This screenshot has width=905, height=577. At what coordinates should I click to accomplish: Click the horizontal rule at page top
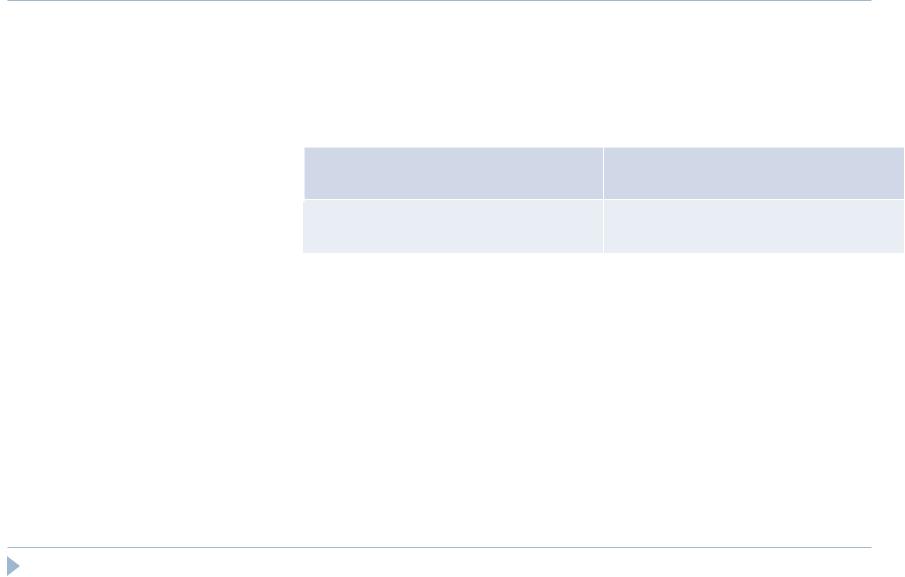coord(439,1)
